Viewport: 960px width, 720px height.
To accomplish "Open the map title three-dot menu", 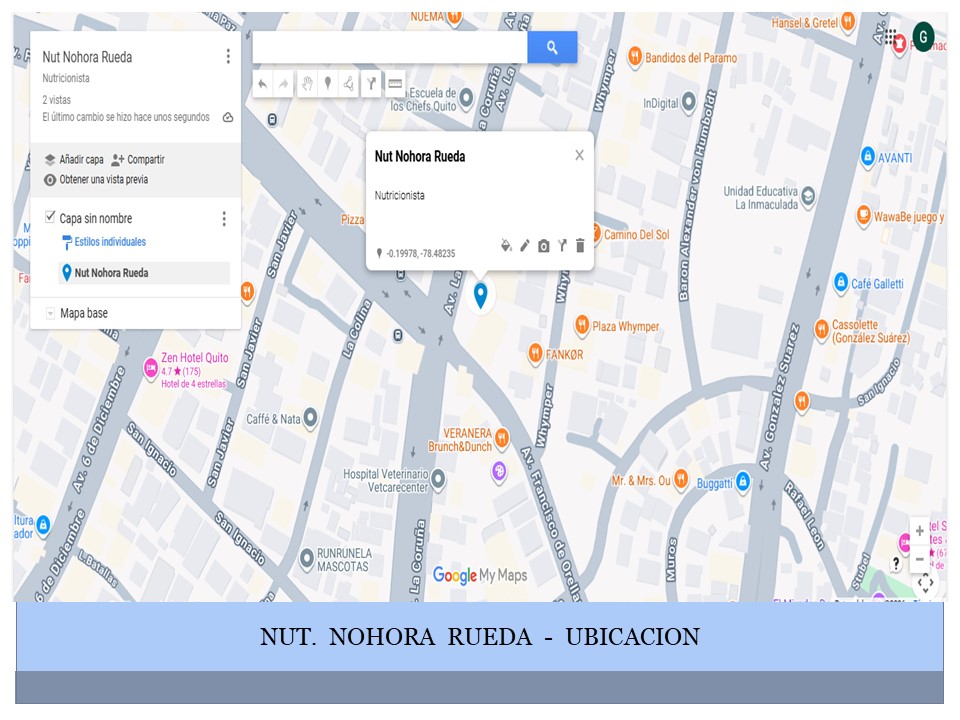I will coord(228,57).
